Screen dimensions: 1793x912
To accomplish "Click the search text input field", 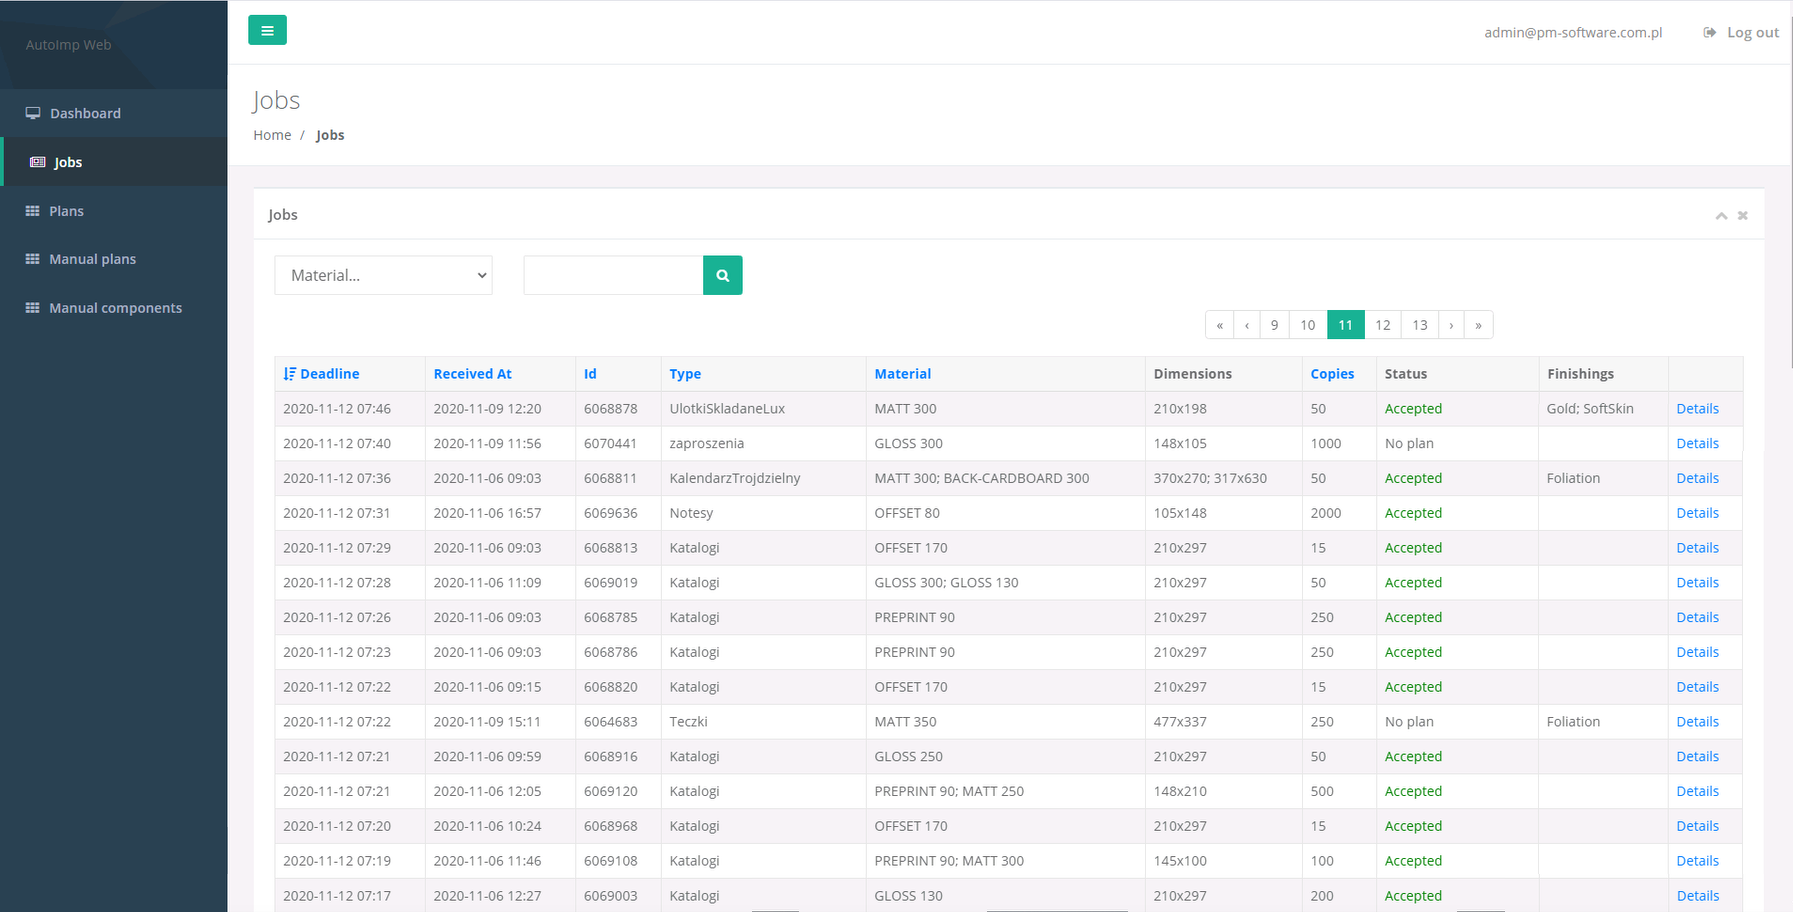I will (613, 275).
